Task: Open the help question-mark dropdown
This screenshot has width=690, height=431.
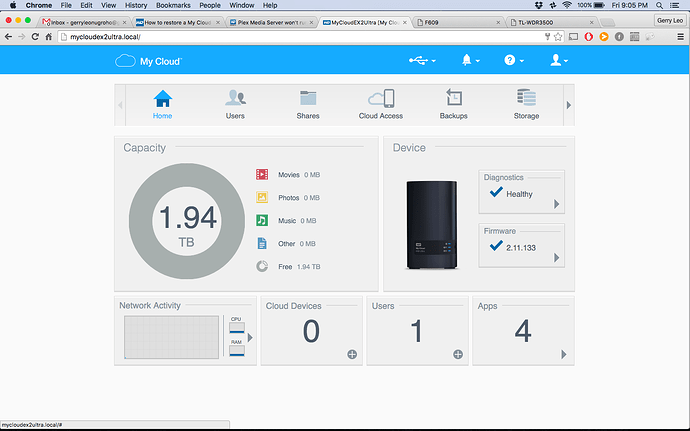Action: 514,60
